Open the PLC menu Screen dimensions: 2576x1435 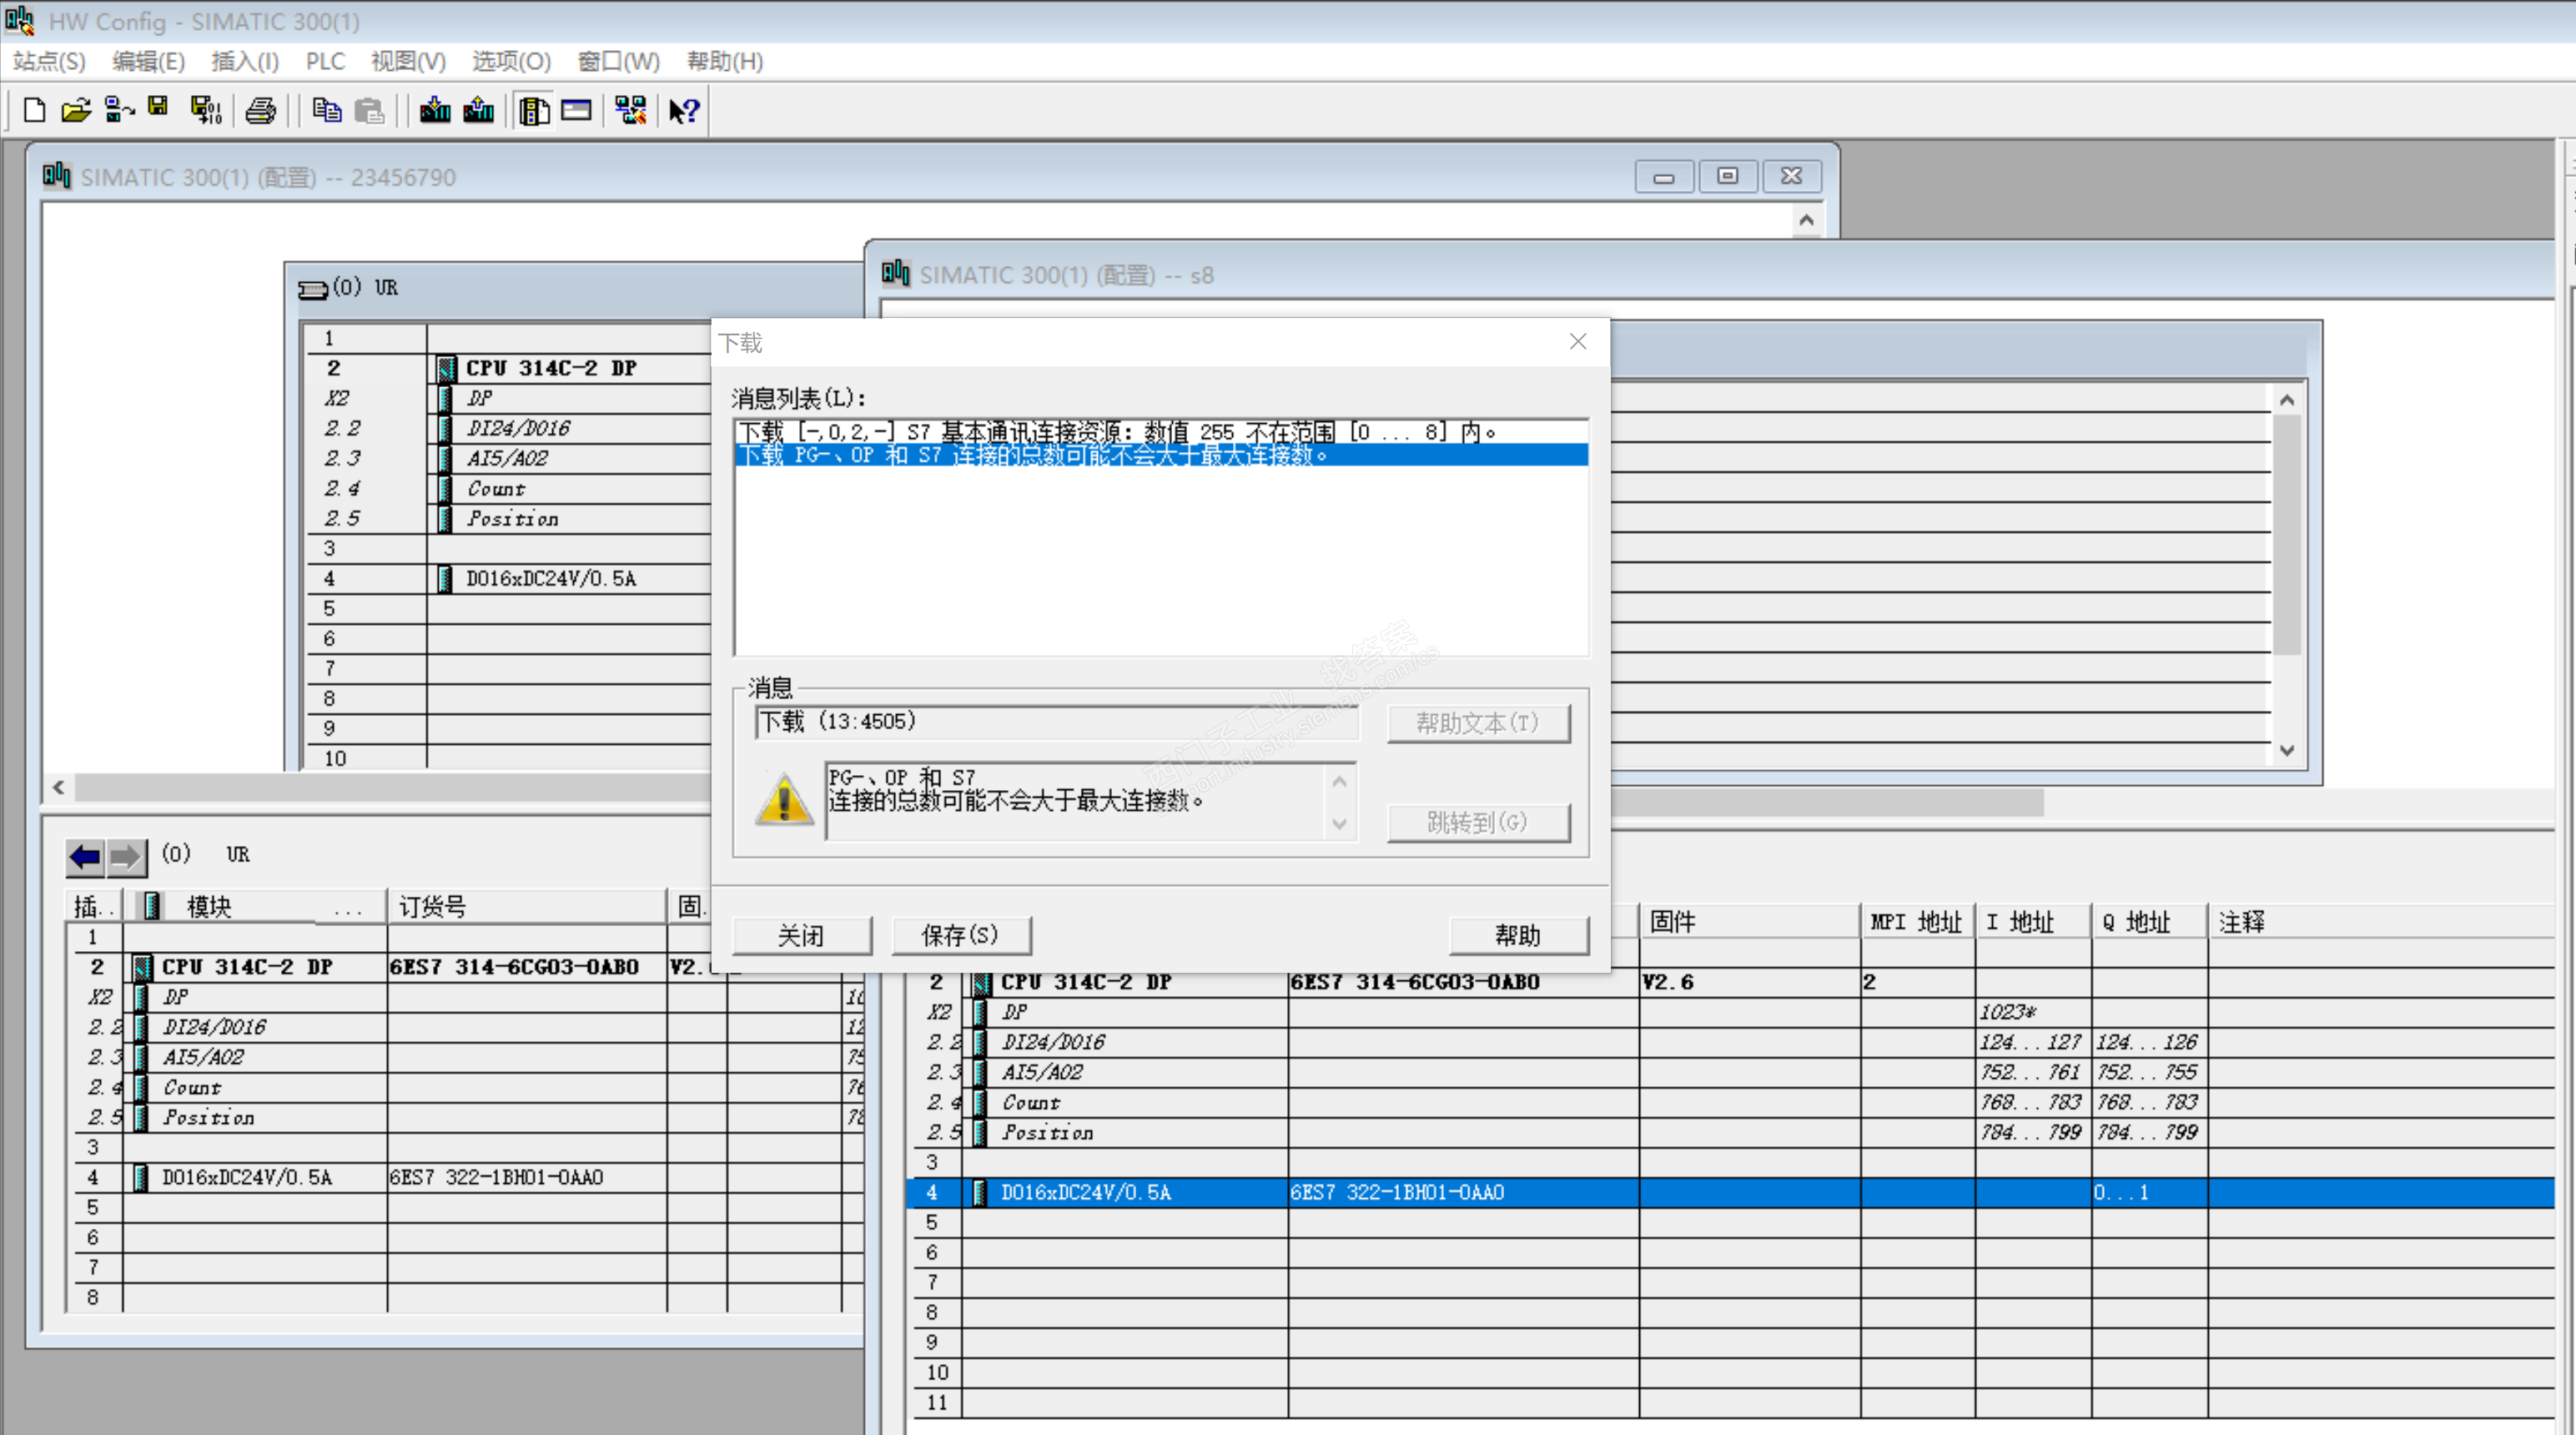[325, 62]
